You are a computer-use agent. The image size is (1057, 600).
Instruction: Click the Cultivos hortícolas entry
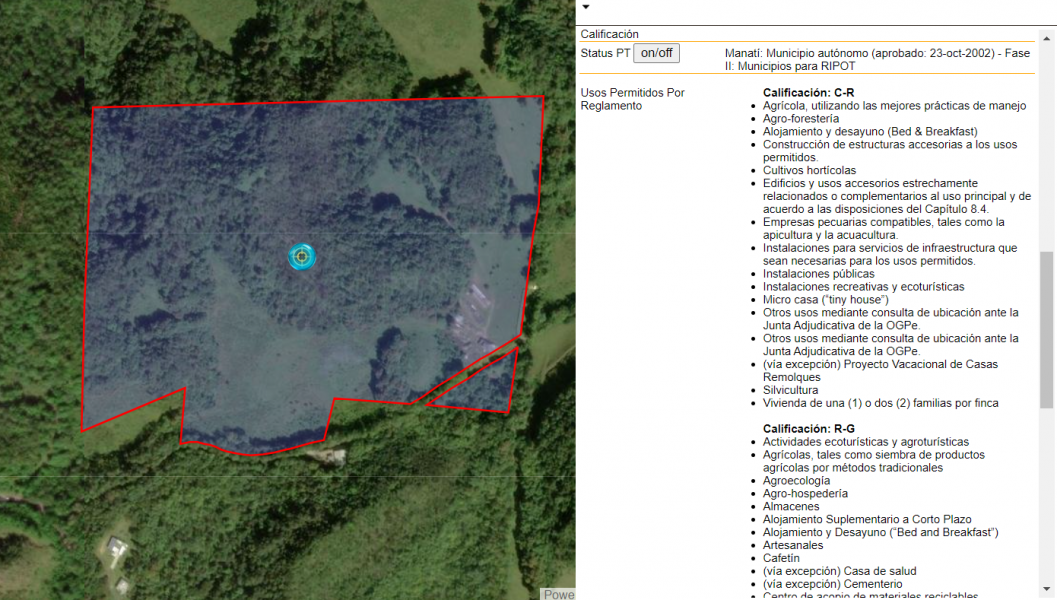811,170
